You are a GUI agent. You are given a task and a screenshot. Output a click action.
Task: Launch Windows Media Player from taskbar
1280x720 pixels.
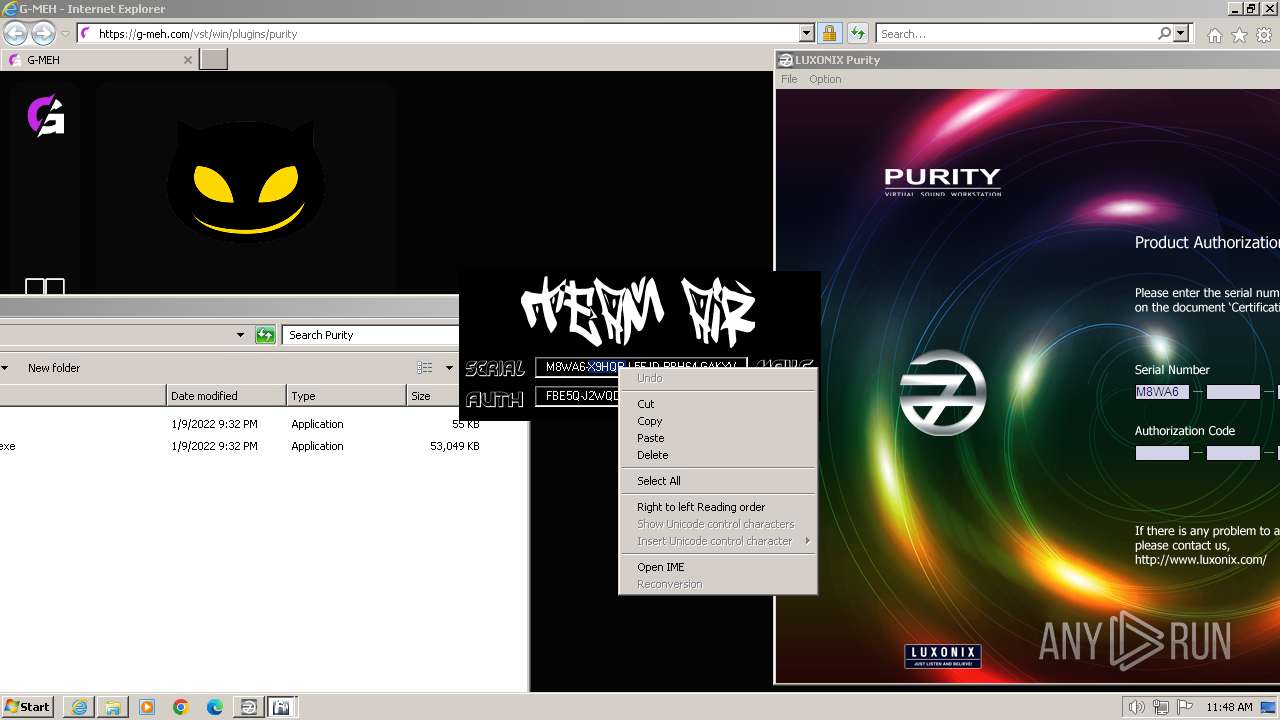click(x=147, y=707)
